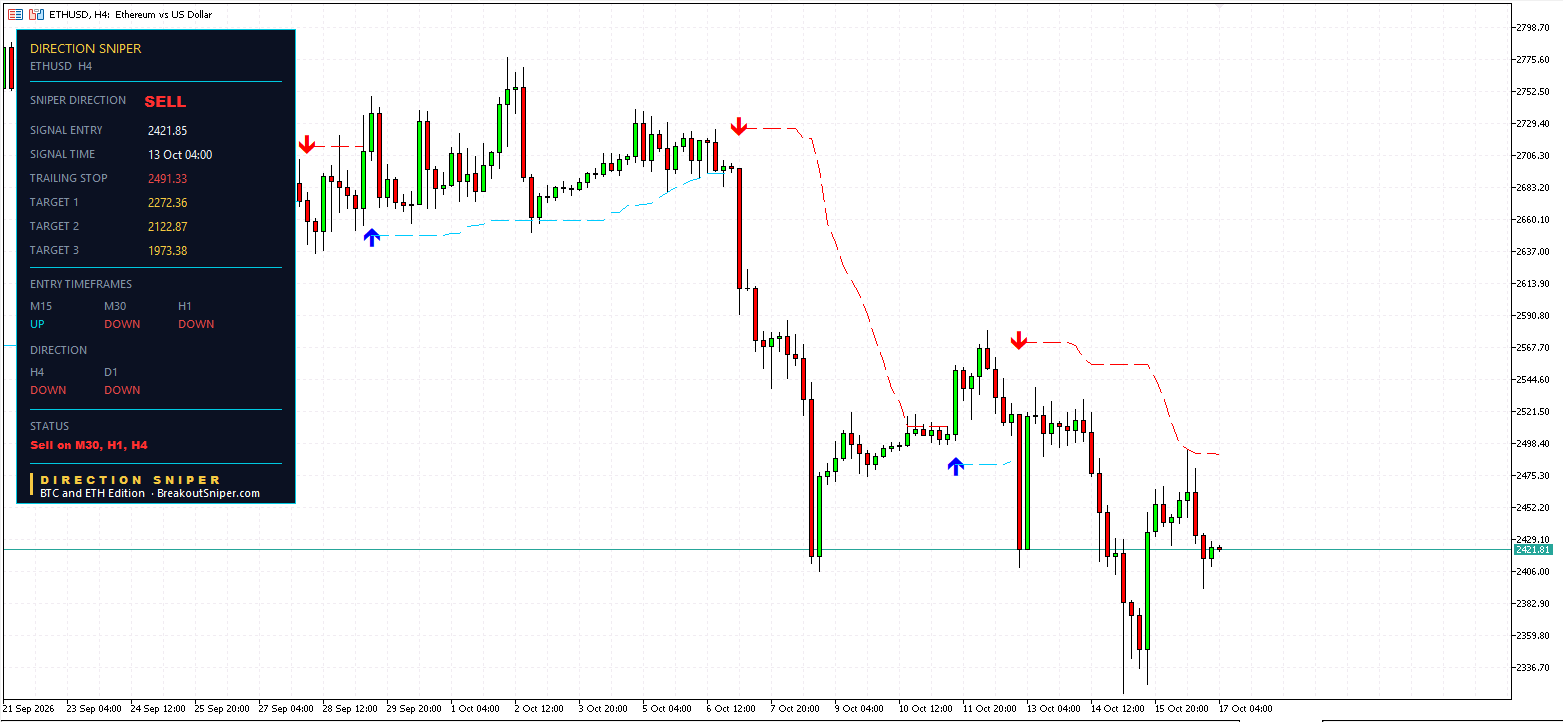
Task: Click the BreakoutSniper.com footer text
Action: (x=208, y=493)
